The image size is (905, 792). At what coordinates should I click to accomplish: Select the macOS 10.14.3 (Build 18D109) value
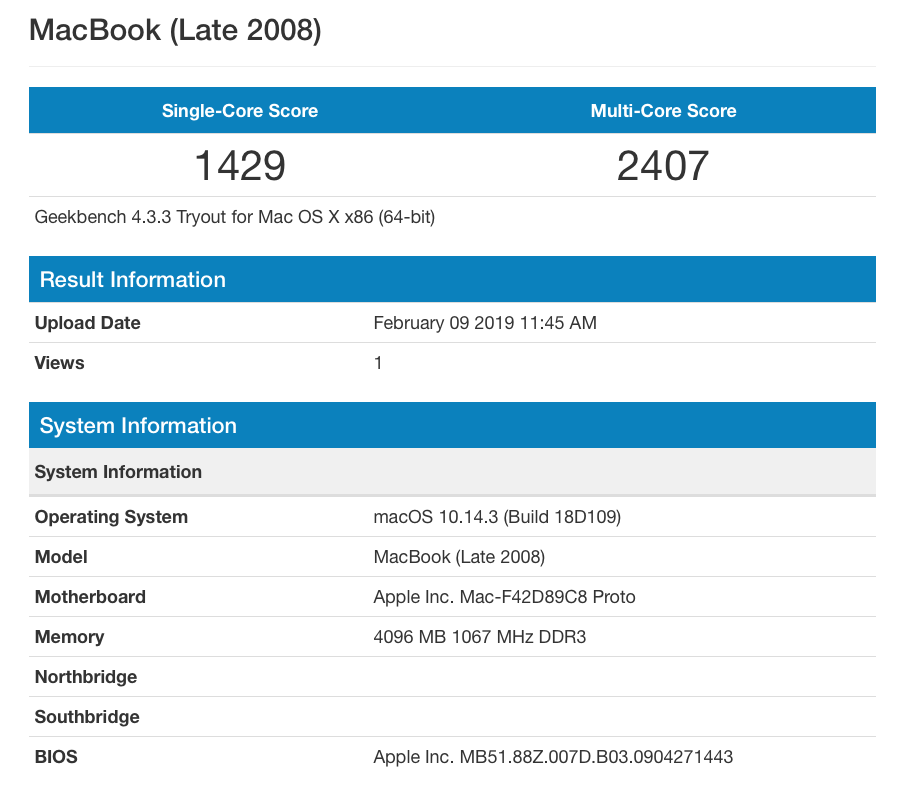497,517
